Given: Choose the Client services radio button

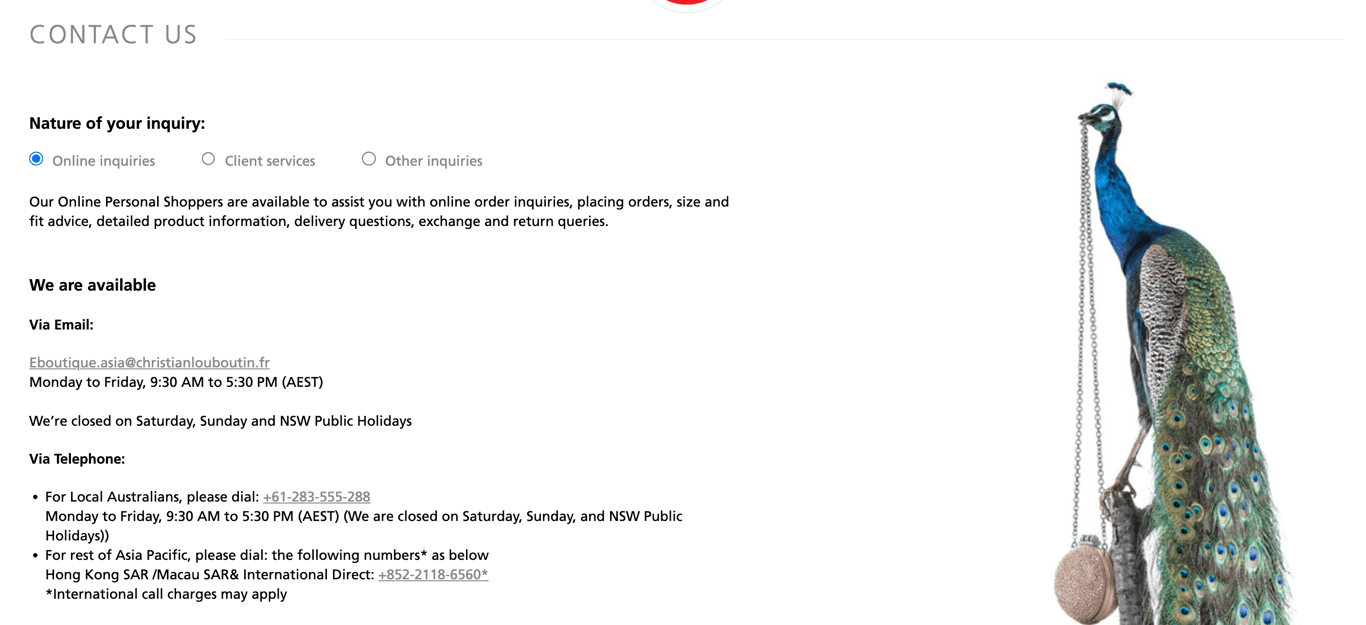Looking at the screenshot, I should pyautogui.click(x=208, y=159).
